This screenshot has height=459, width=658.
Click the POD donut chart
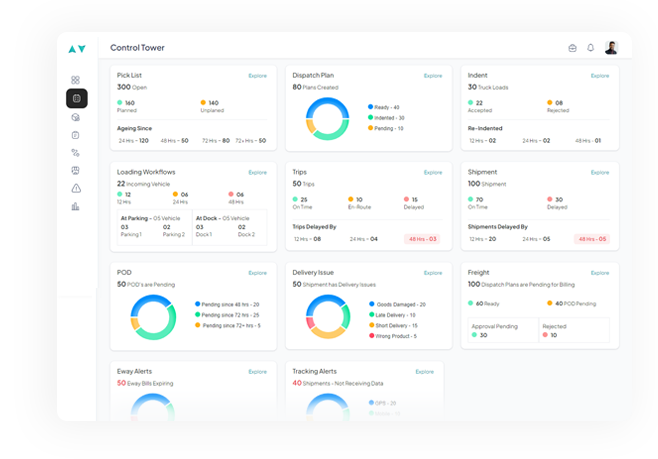(153, 317)
